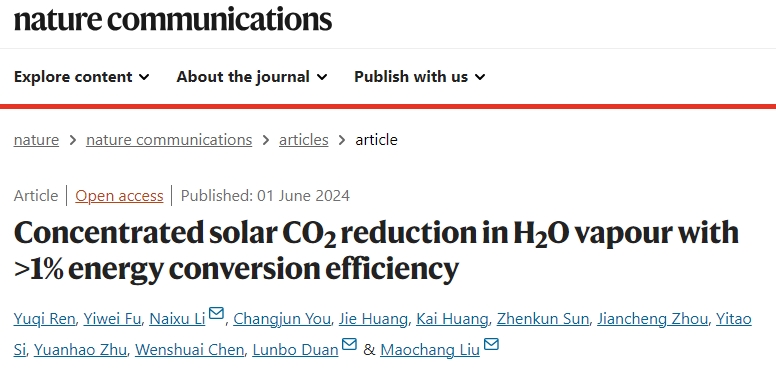
Task: Click the nature communications logo
Action: (x=173, y=19)
